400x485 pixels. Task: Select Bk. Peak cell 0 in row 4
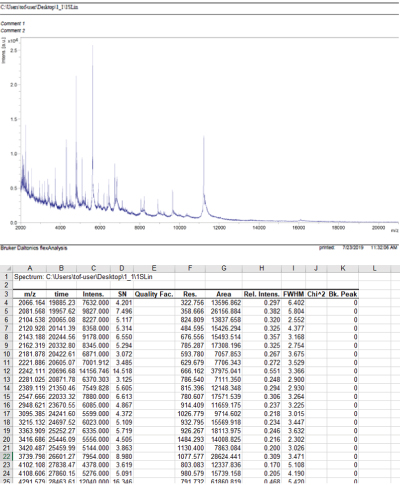tap(343, 303)
